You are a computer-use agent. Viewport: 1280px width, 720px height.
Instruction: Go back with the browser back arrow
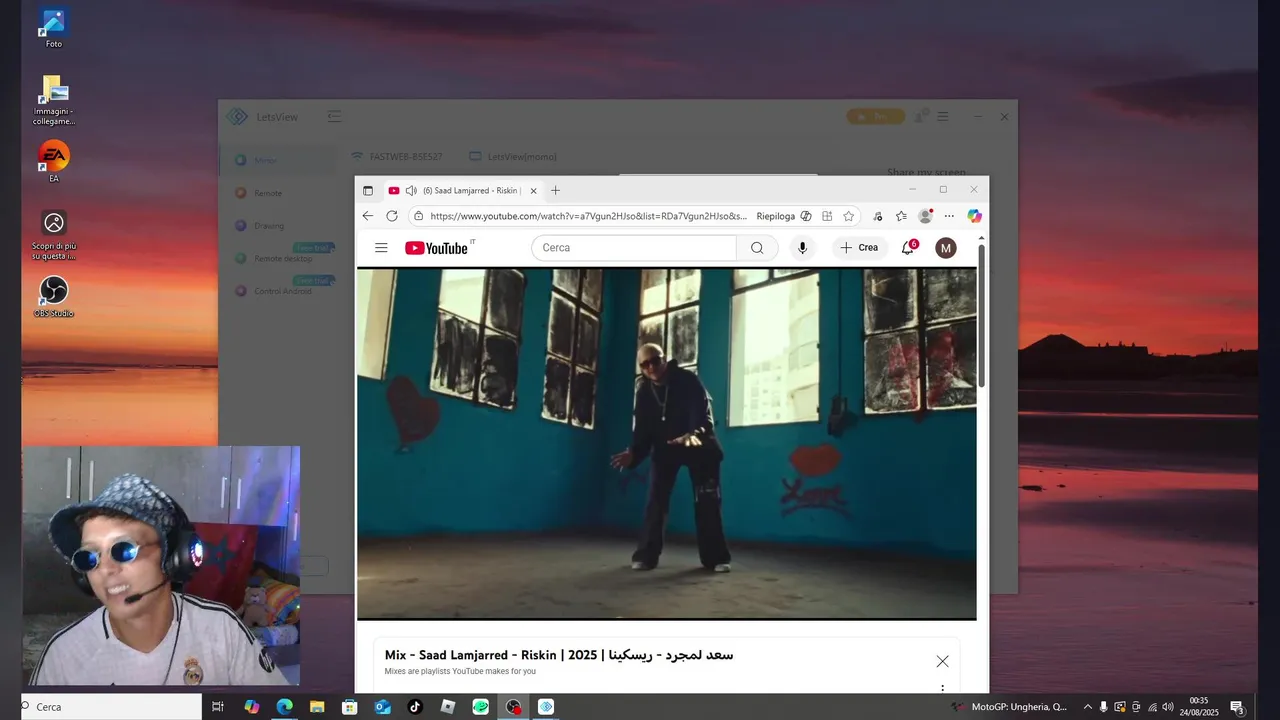coord(367,216)
